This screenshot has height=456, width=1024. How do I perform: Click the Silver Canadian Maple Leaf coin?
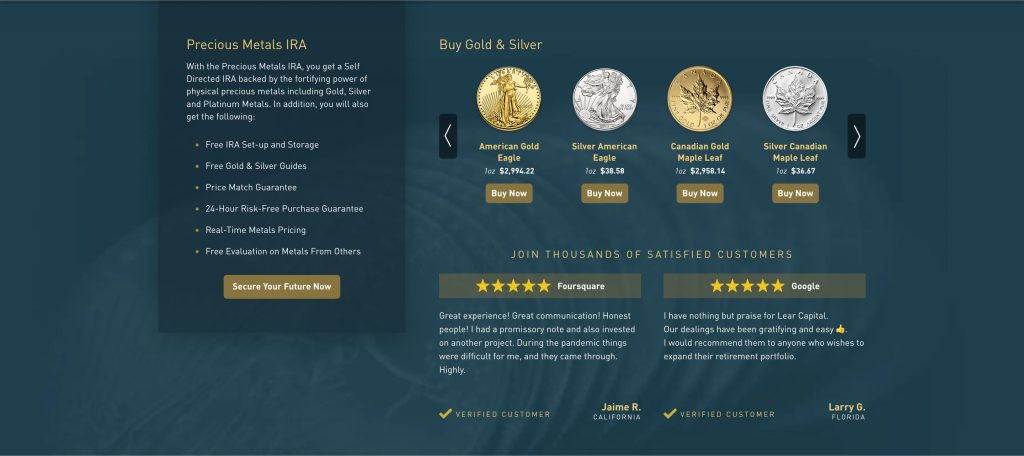click(795, 99)
